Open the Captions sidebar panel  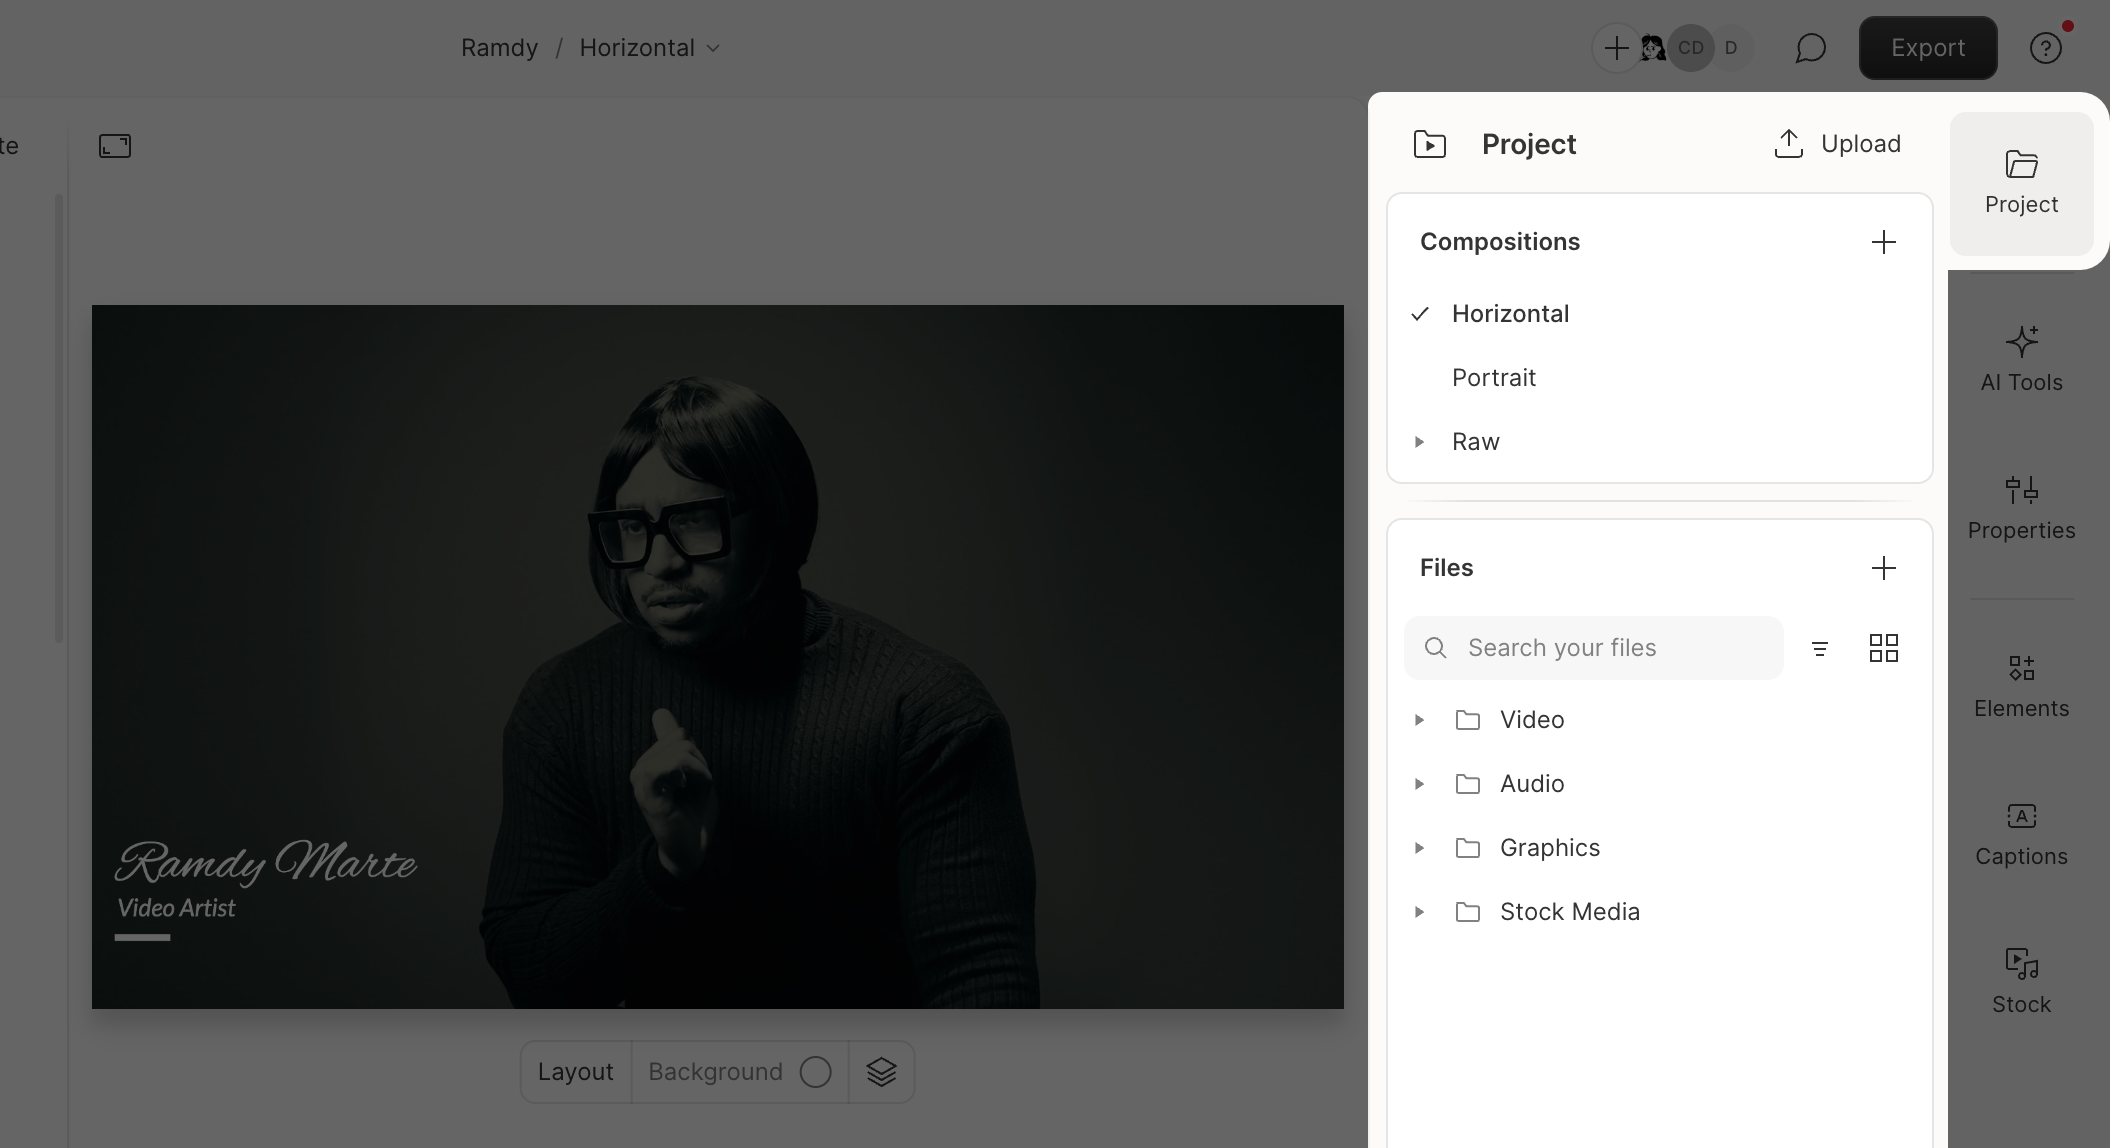pos(2021,833)
